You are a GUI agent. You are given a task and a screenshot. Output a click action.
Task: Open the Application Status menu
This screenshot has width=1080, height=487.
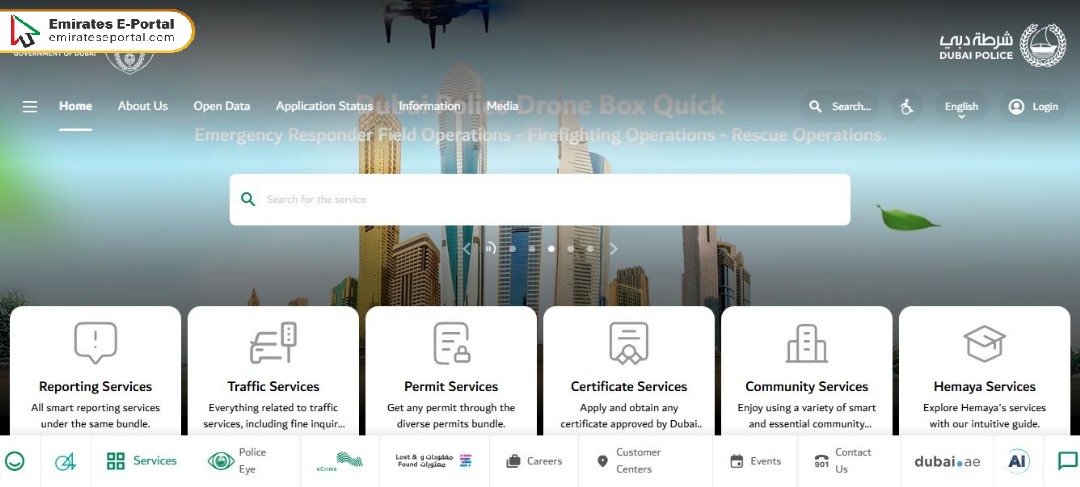[x=324, y=106]
